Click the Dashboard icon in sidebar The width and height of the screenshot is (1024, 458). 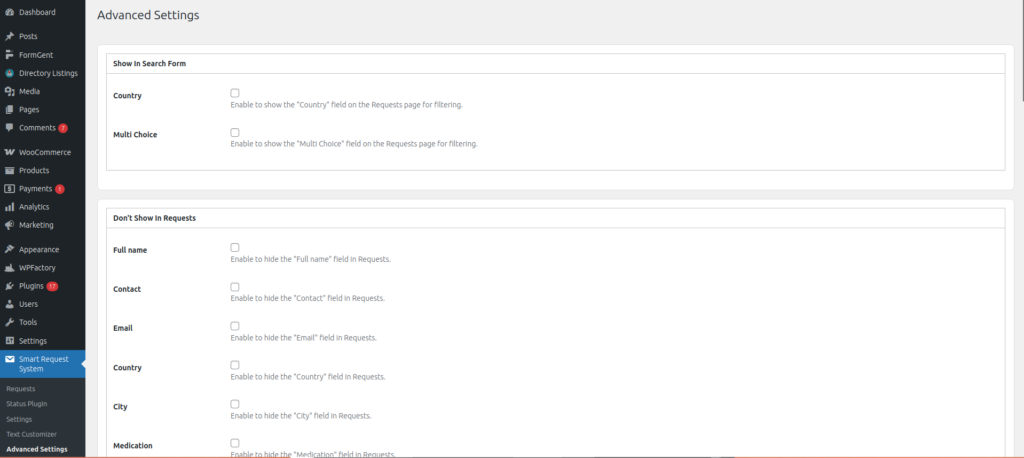click(9, 12)
